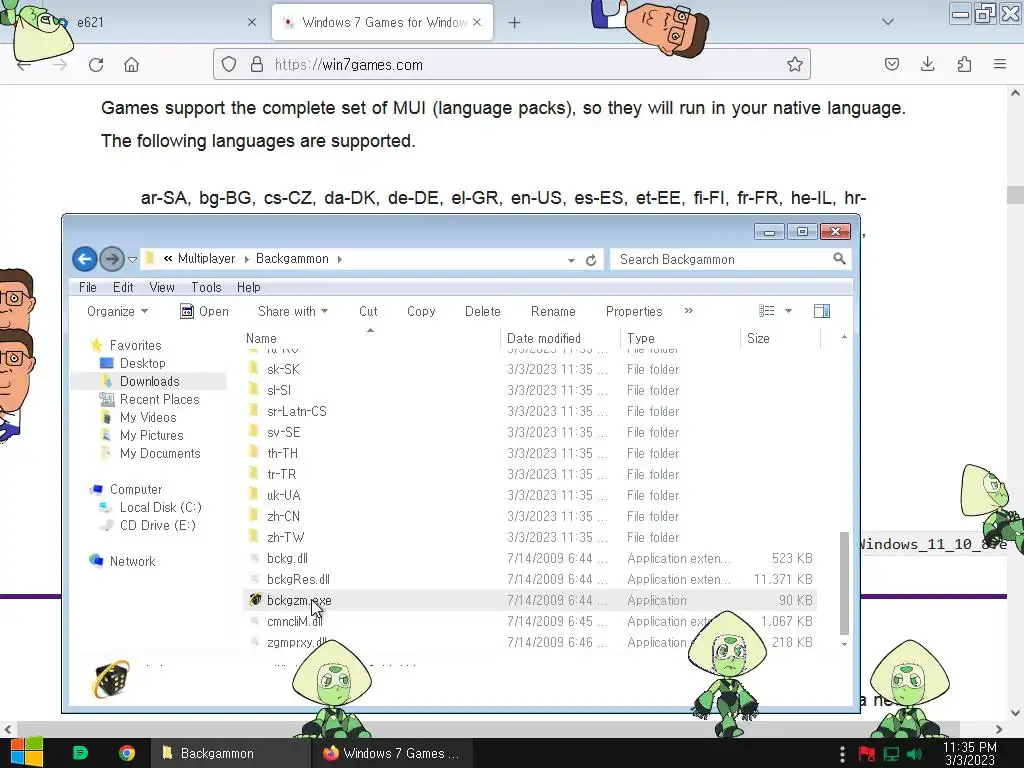
Task: Open the view options dropdown arrow
Action: 788,311
